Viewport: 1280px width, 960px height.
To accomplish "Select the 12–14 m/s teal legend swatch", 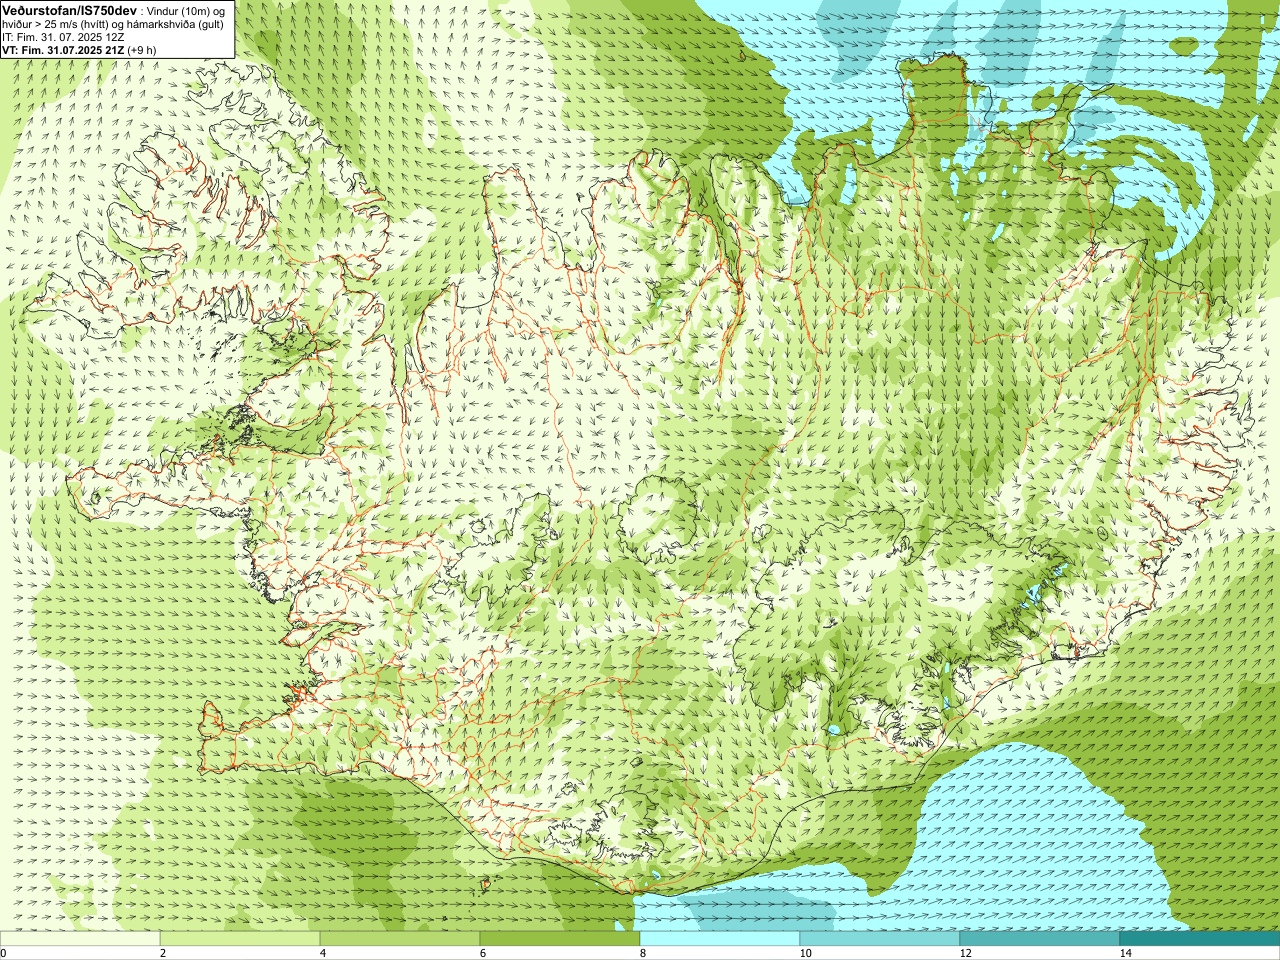I will (x=1040, y=939).
